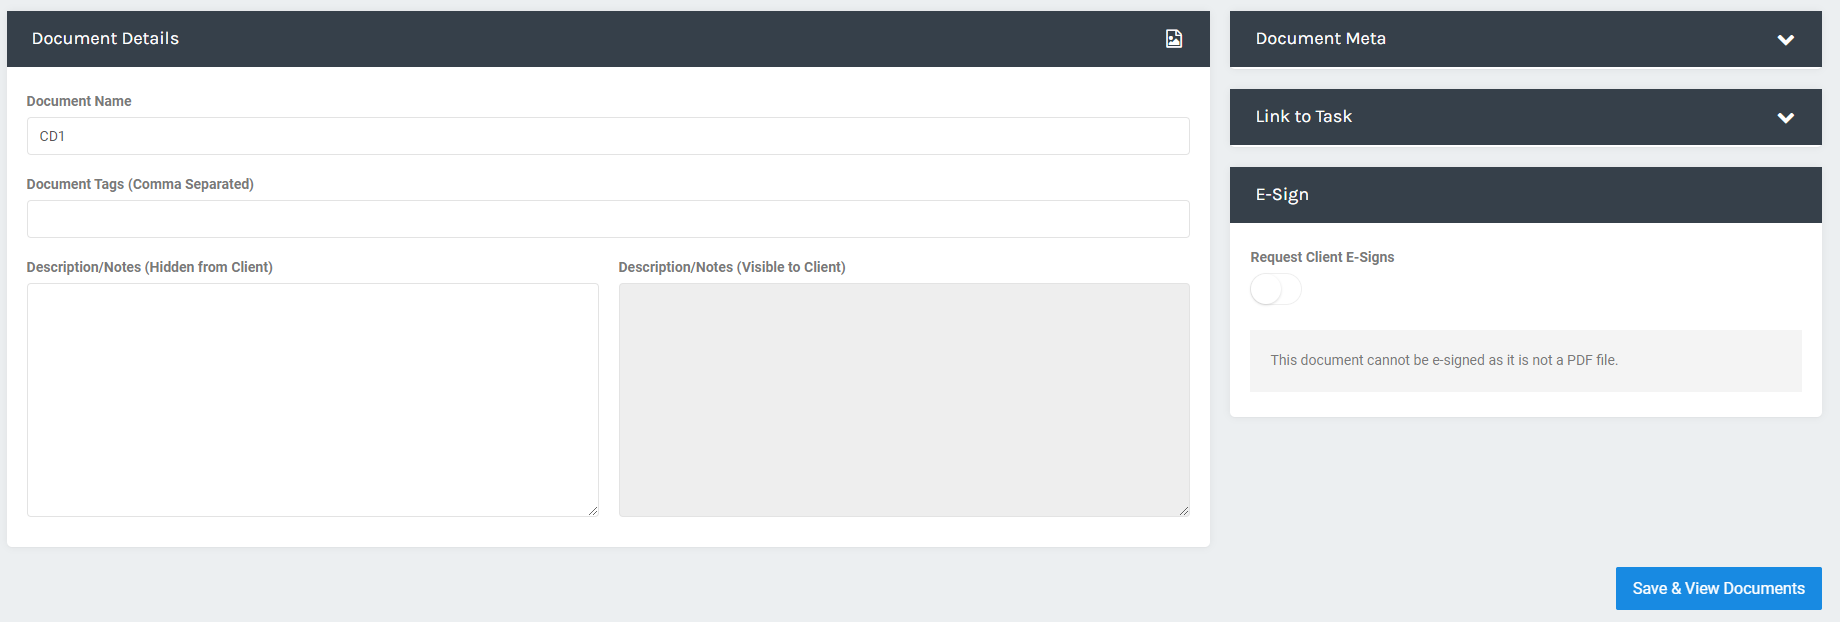Click the Document Tags (Comma Separated) label
The image size is (1840, 622).
[140, 184]
